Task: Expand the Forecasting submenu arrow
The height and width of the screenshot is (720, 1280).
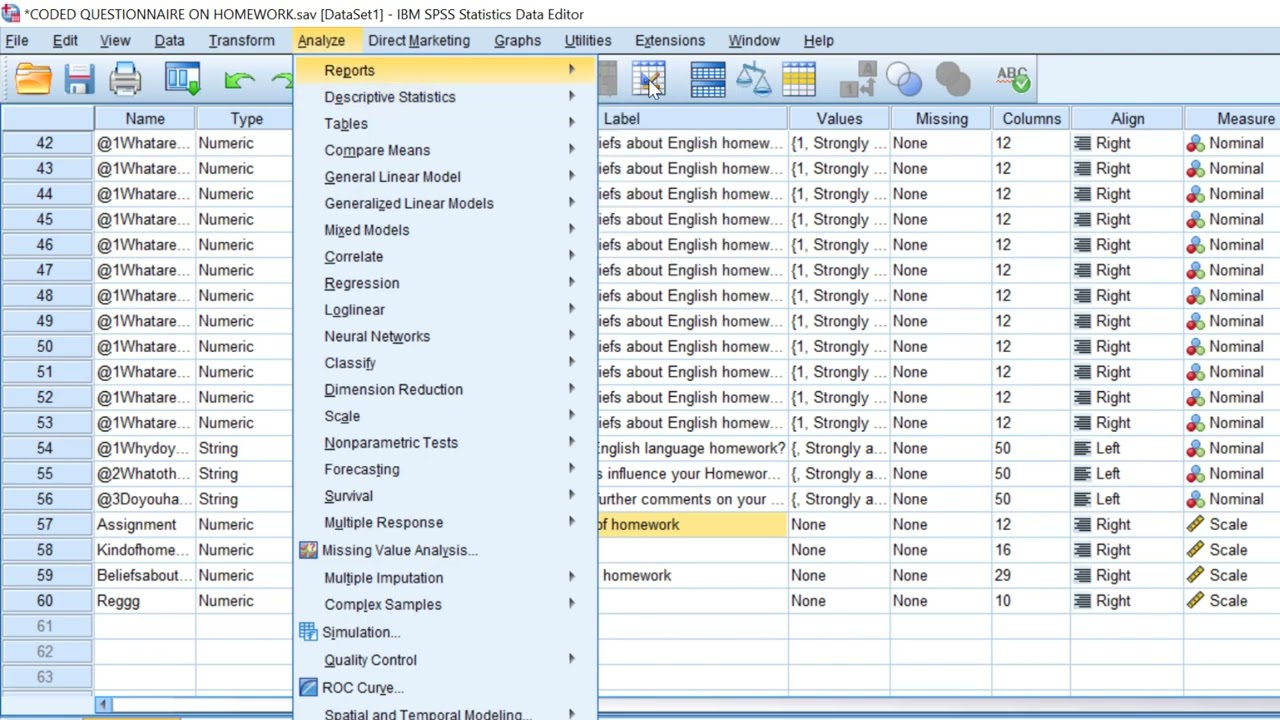Action: tap(572, 469)
